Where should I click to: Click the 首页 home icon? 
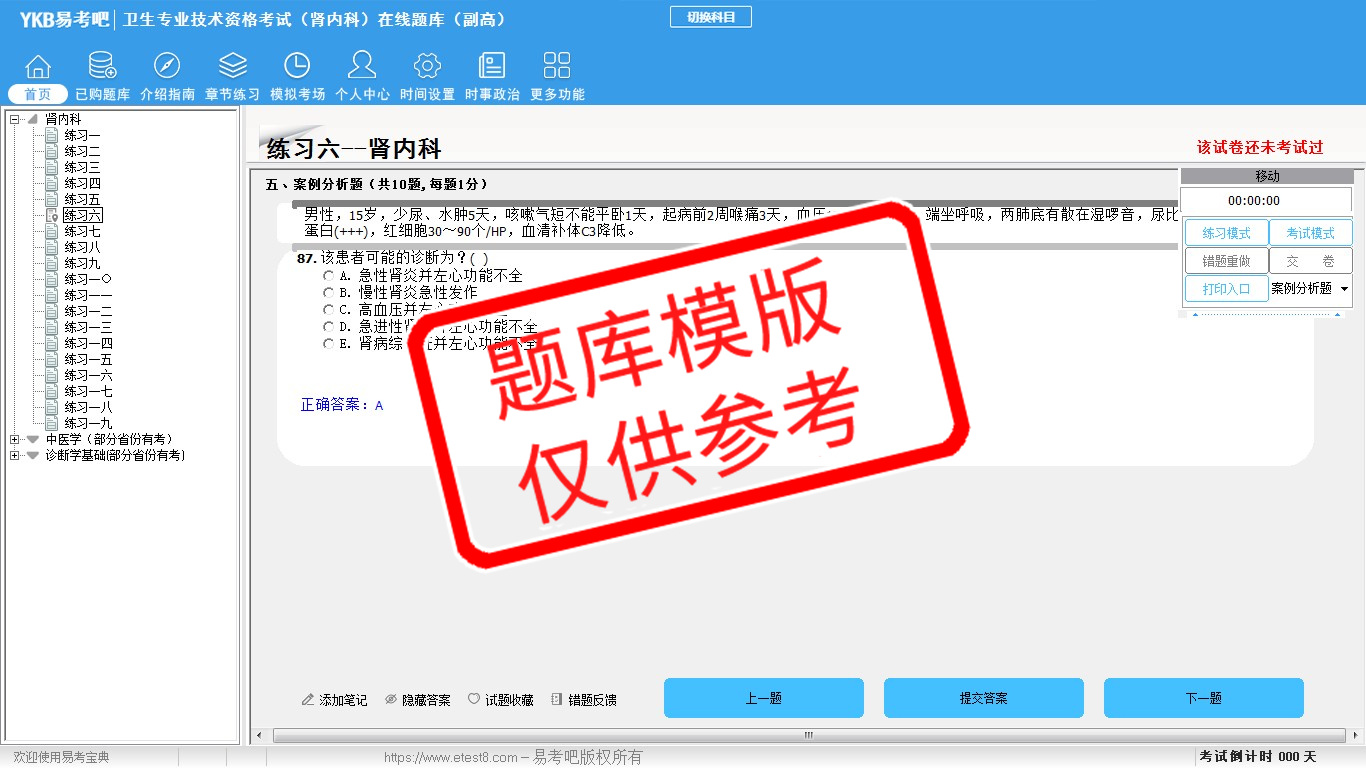point(38,67)
